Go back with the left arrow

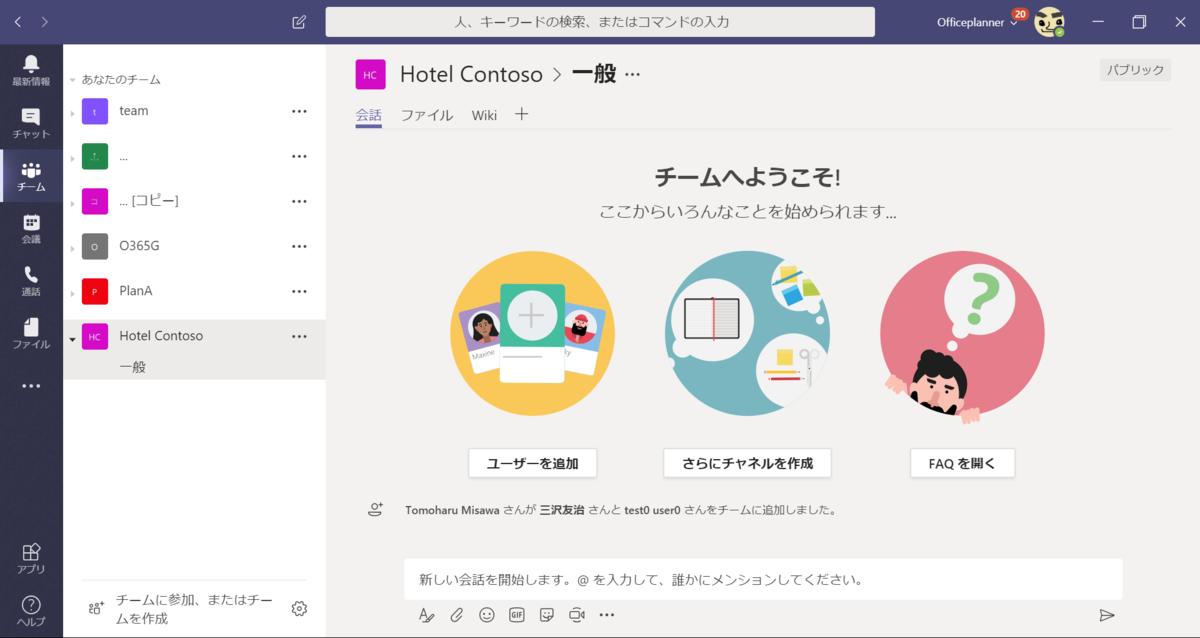click(18, 22)
